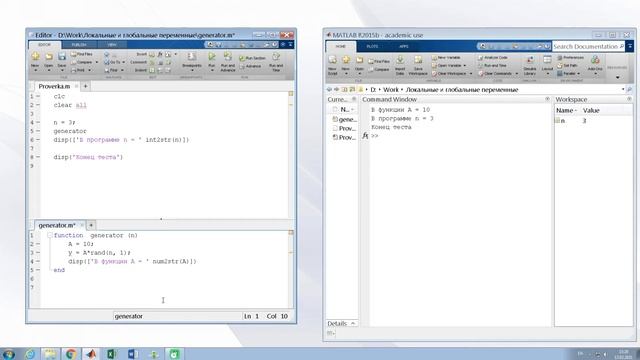Click the Save Workspace icon
Viewport: 640px width, 360px height.
coord(418,60)
